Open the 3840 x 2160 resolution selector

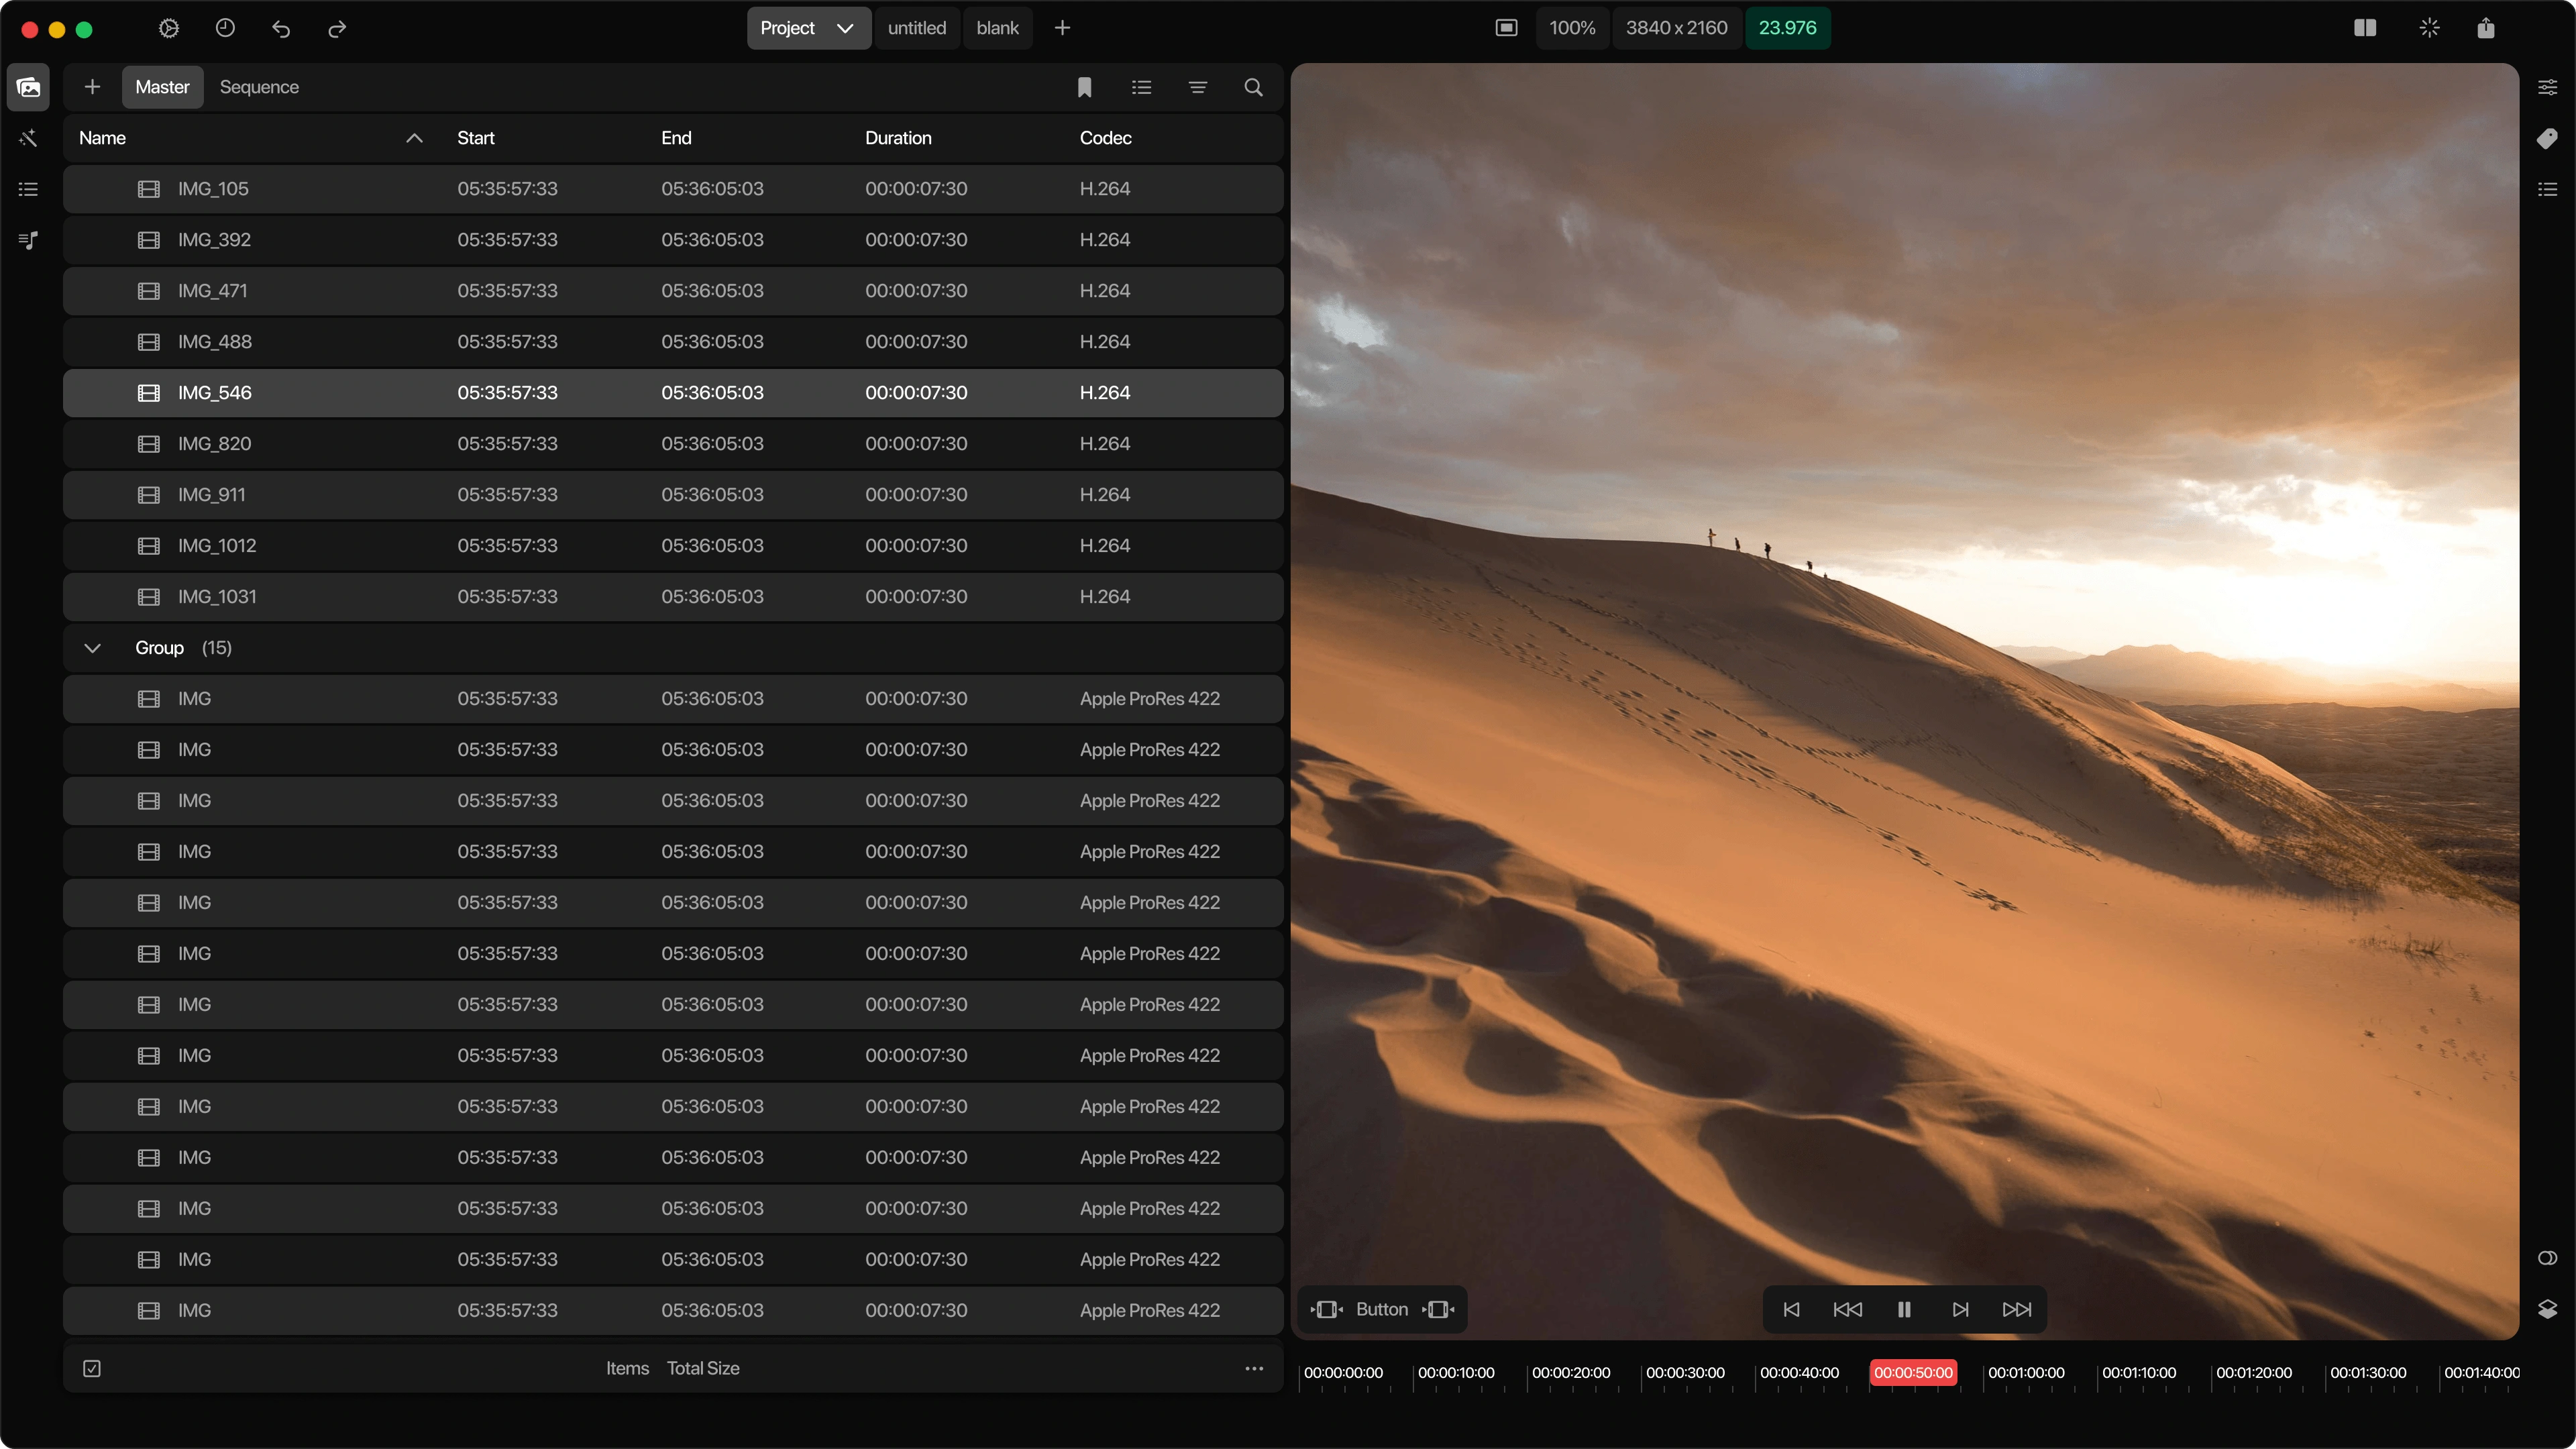tap(1676, 28)
